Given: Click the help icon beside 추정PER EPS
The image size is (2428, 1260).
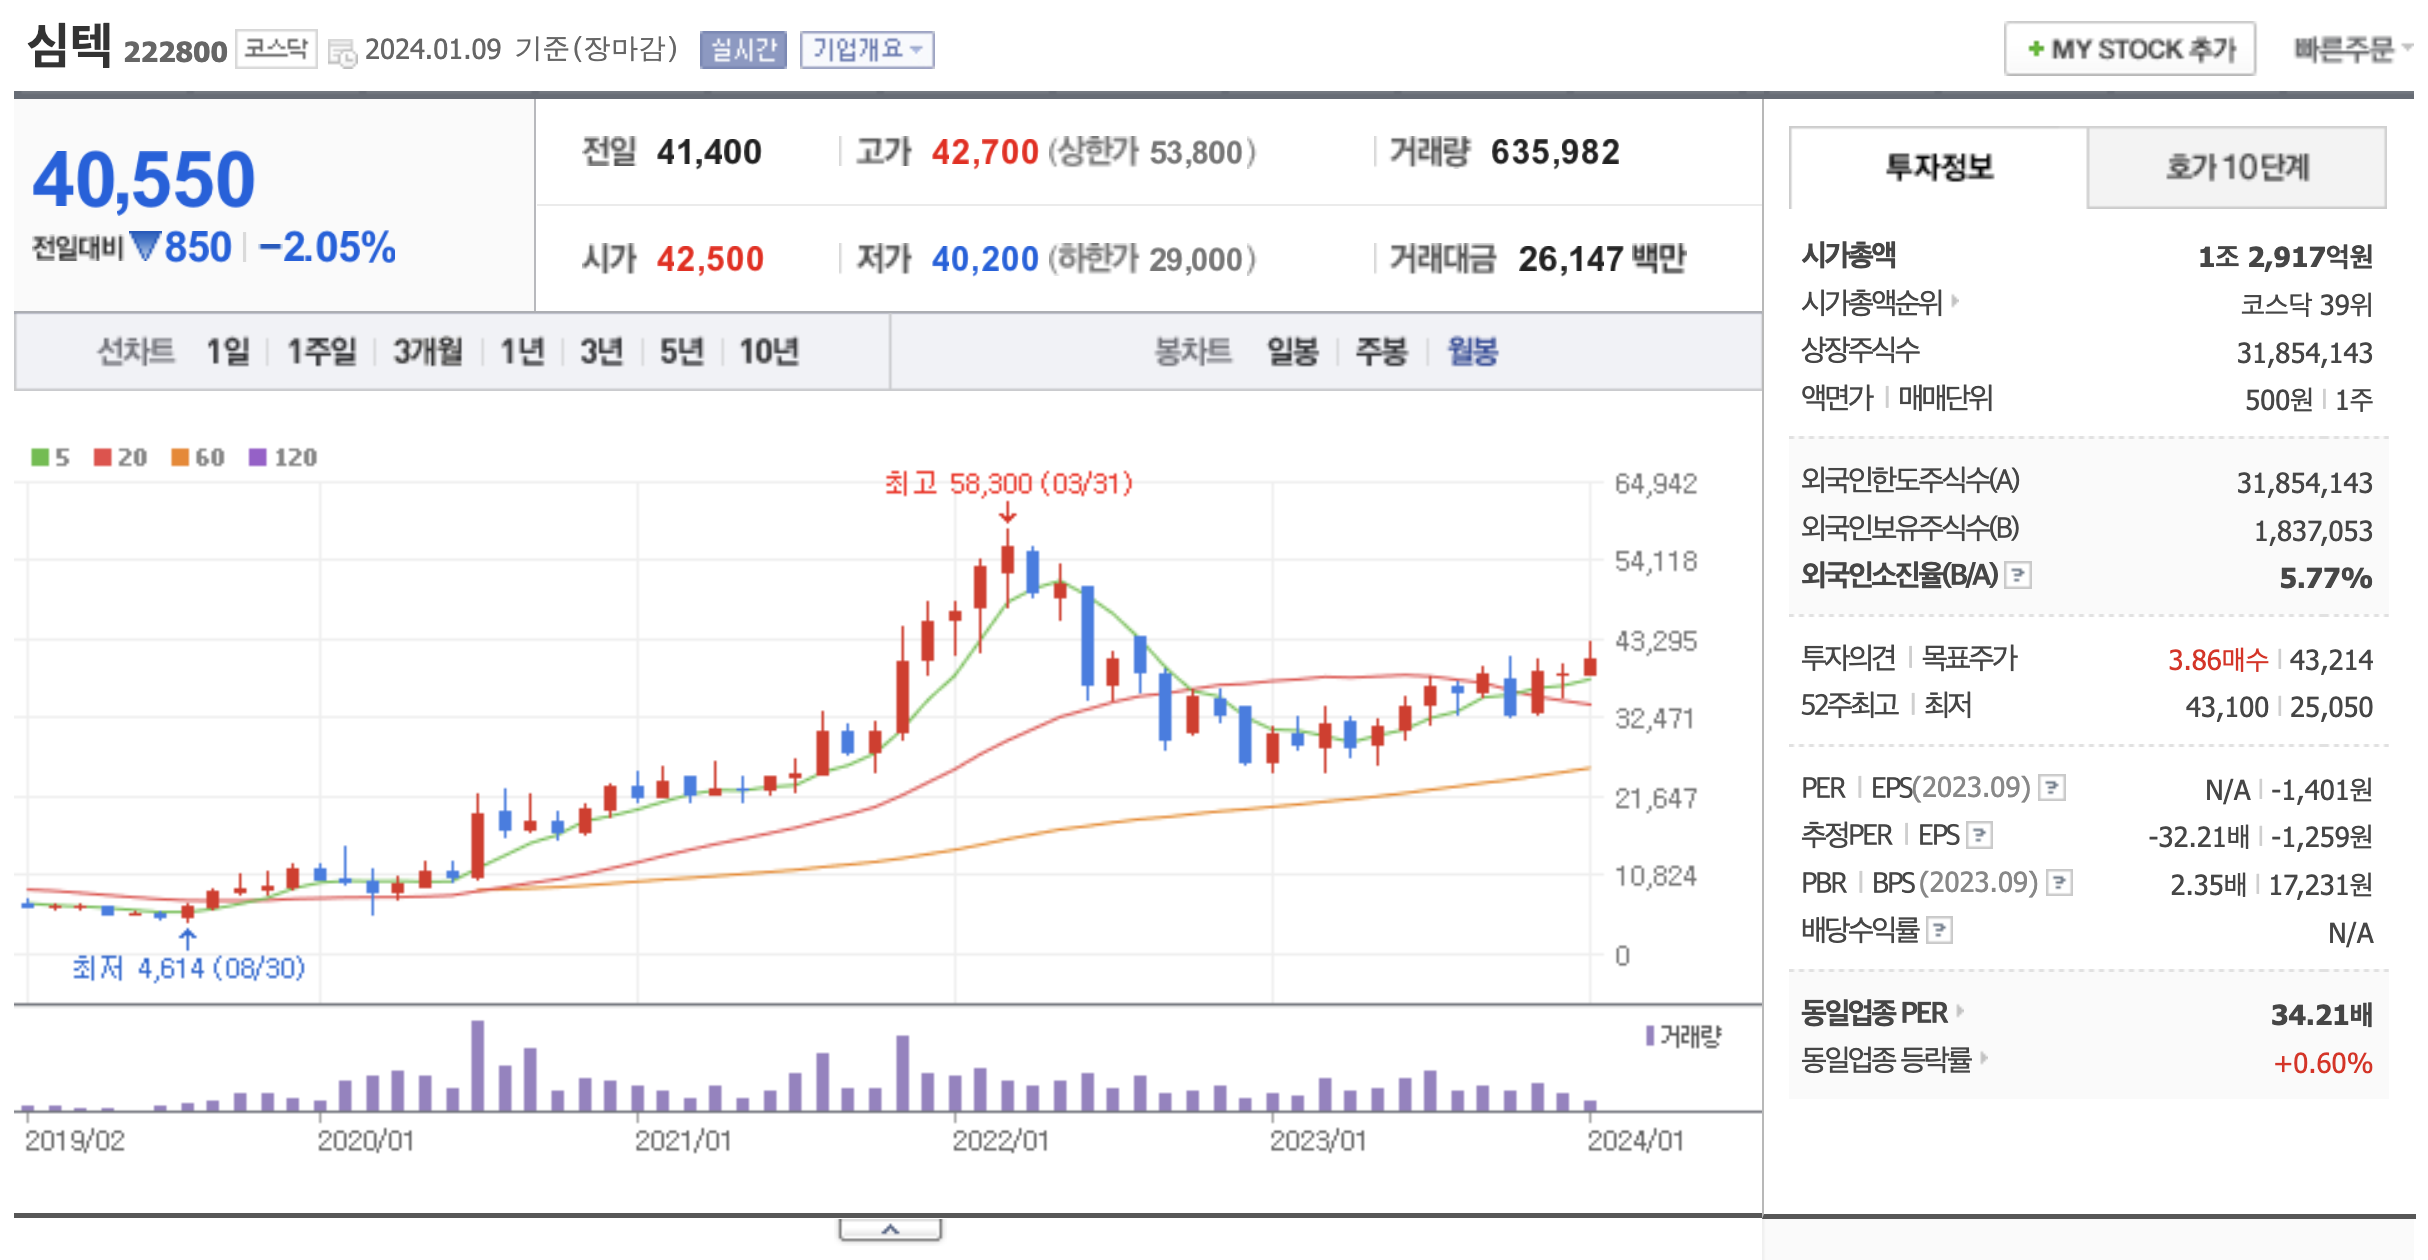Looking at the screenshot, I should [x=1979, y=835].
